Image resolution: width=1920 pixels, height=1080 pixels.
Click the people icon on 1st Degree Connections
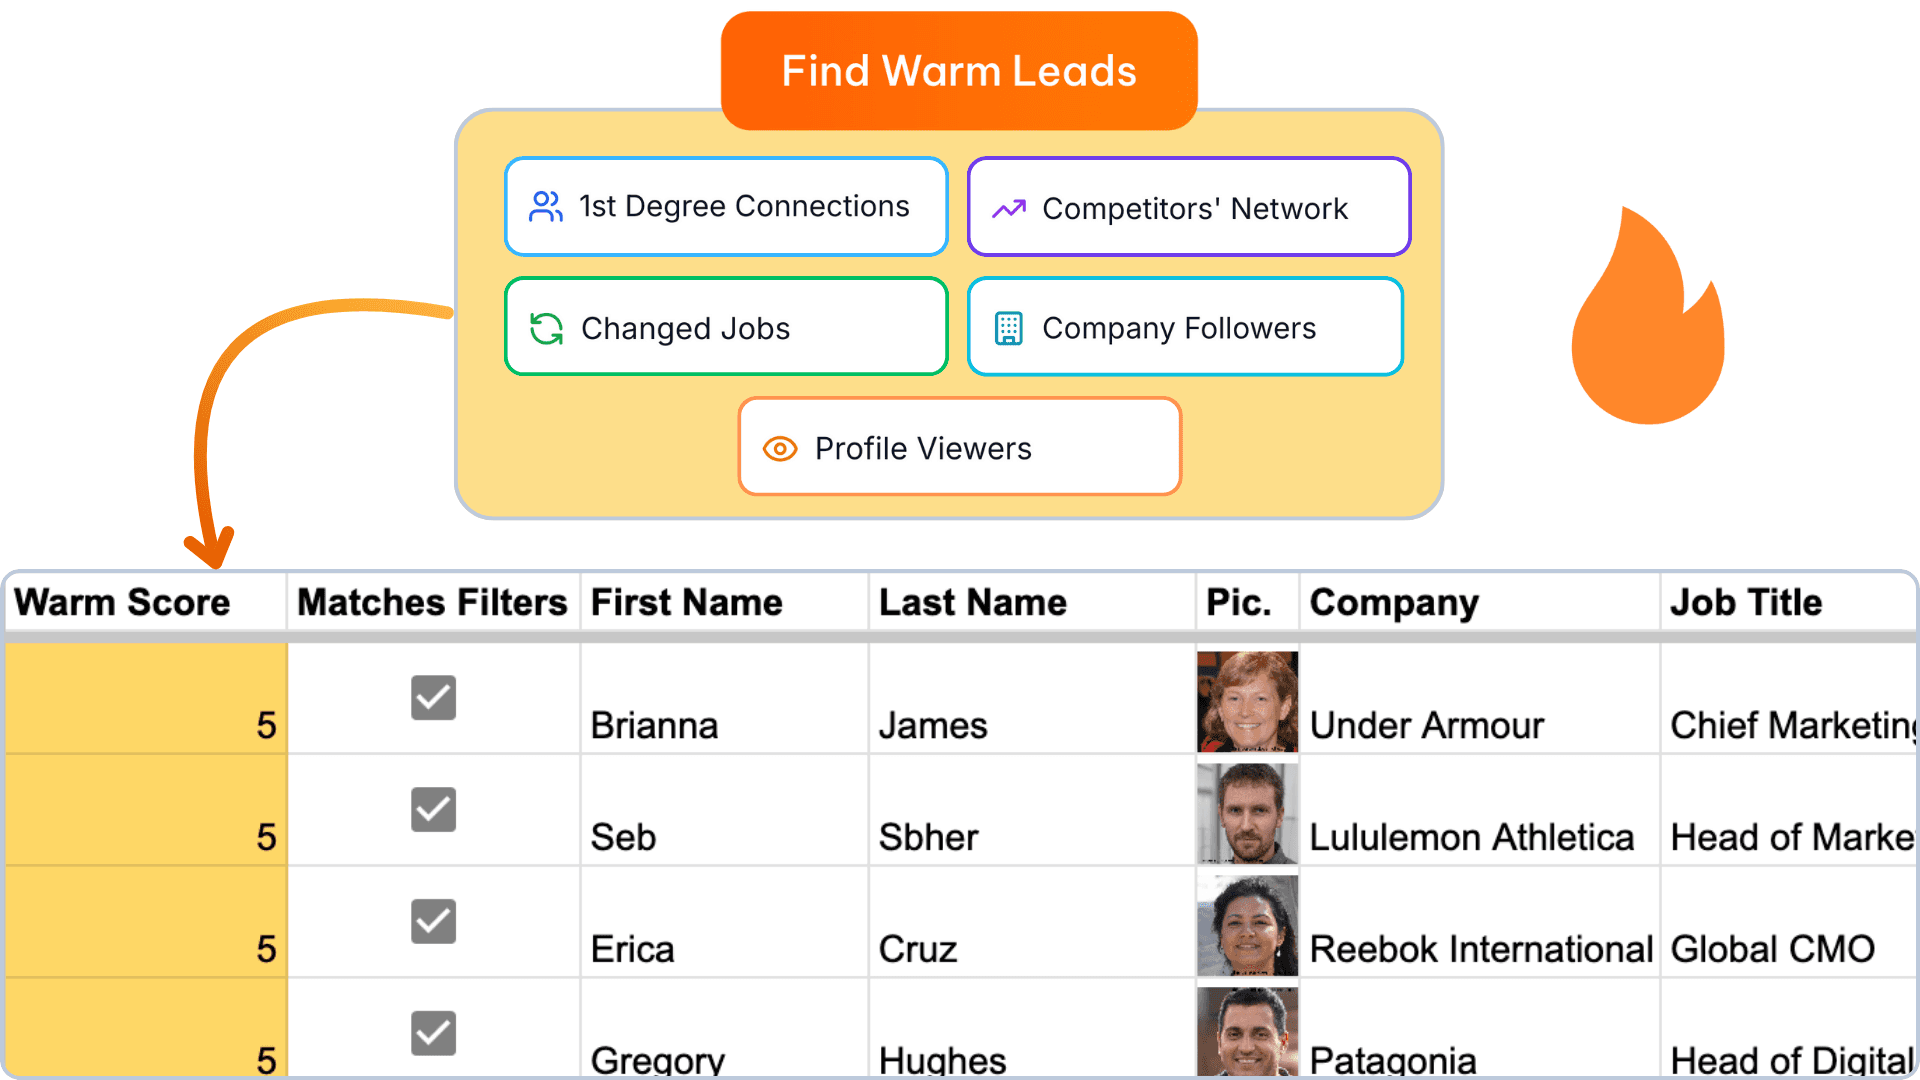(545, 206)
